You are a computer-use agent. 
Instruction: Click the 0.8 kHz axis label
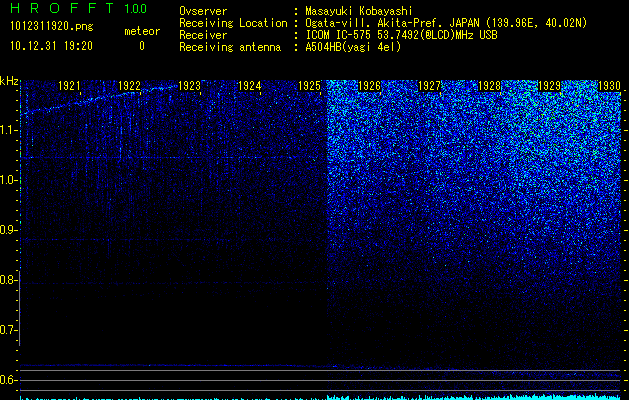8,280
